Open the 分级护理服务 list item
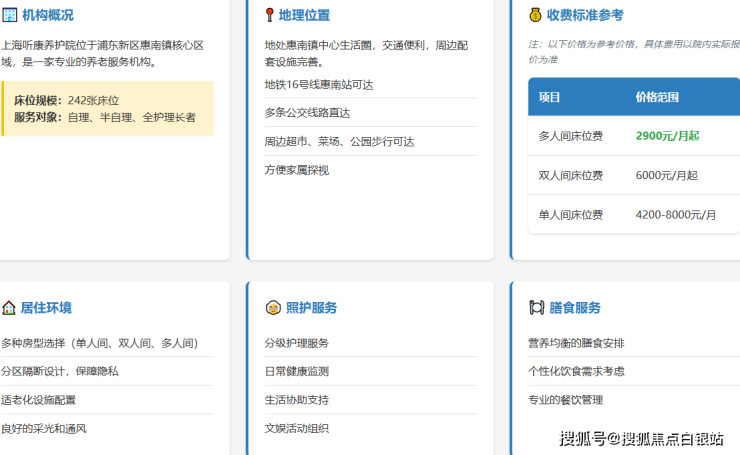The image size is (740, 455). 296,343
